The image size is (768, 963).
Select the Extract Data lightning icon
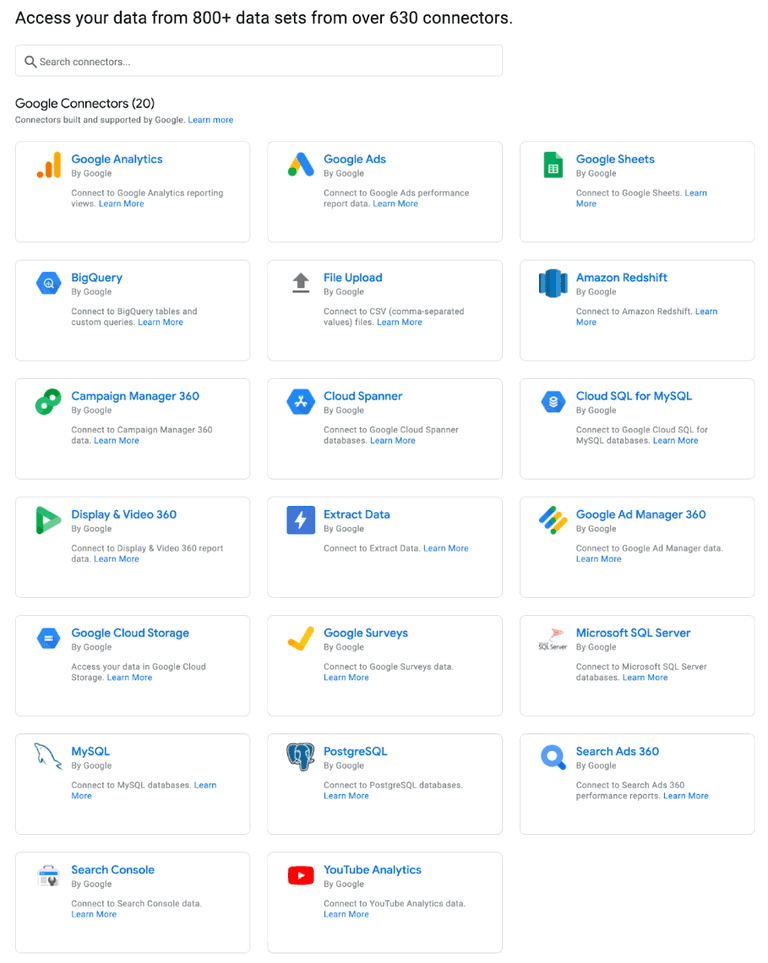[301, 520]
